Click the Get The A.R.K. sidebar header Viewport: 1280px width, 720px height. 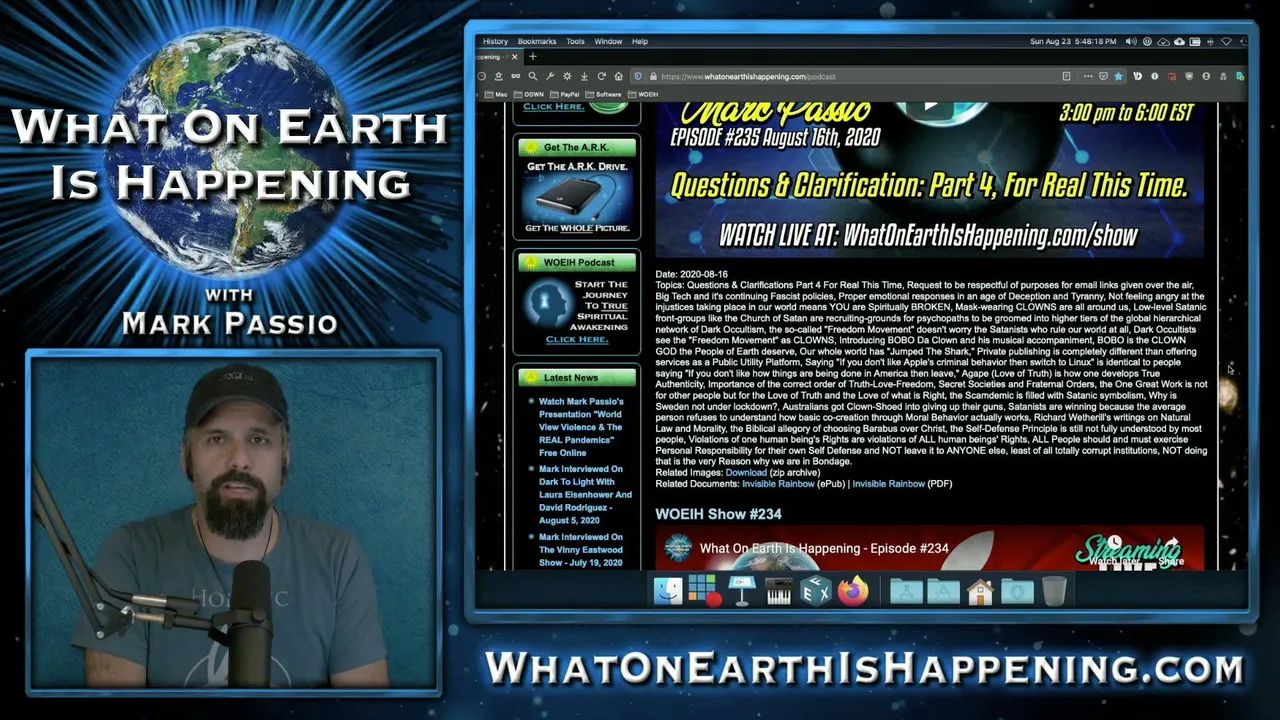coord(577,147)
